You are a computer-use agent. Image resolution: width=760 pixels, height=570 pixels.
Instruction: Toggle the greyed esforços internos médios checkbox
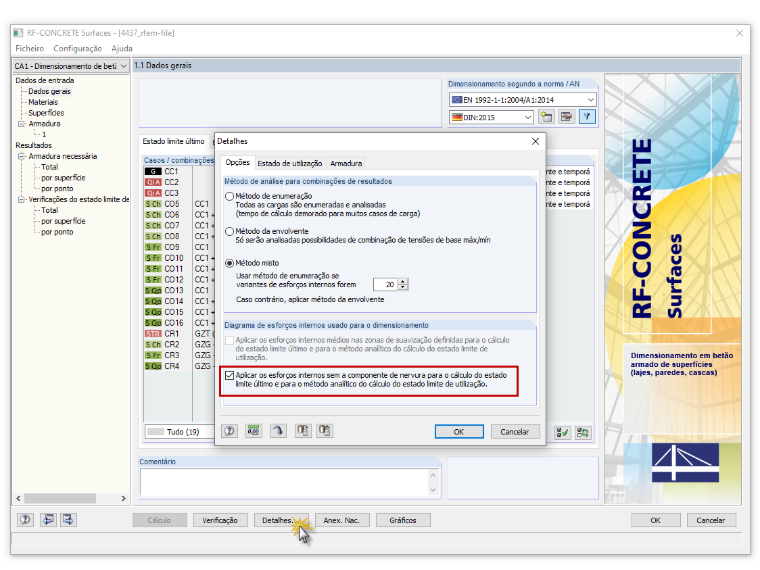230,340
